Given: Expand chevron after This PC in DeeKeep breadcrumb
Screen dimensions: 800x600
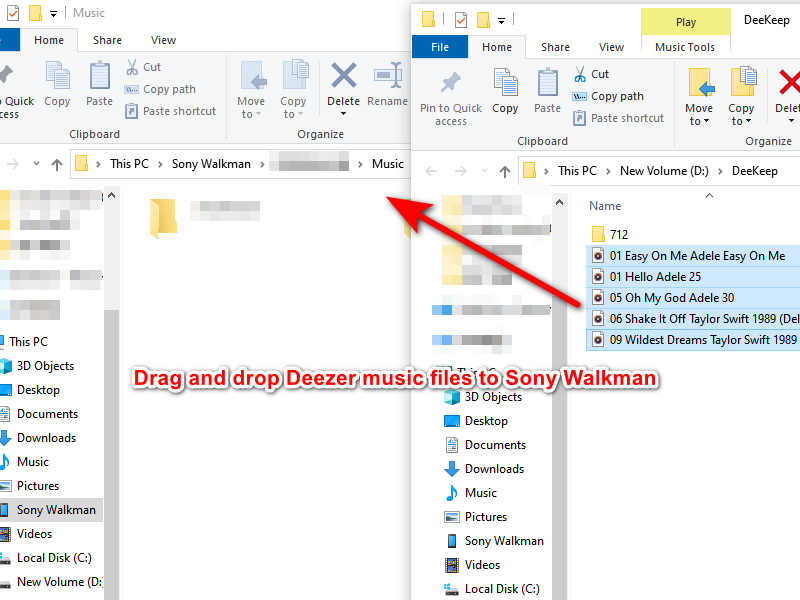Looking at the screenshot, I should pyautogui.click(x=608, y=171).
